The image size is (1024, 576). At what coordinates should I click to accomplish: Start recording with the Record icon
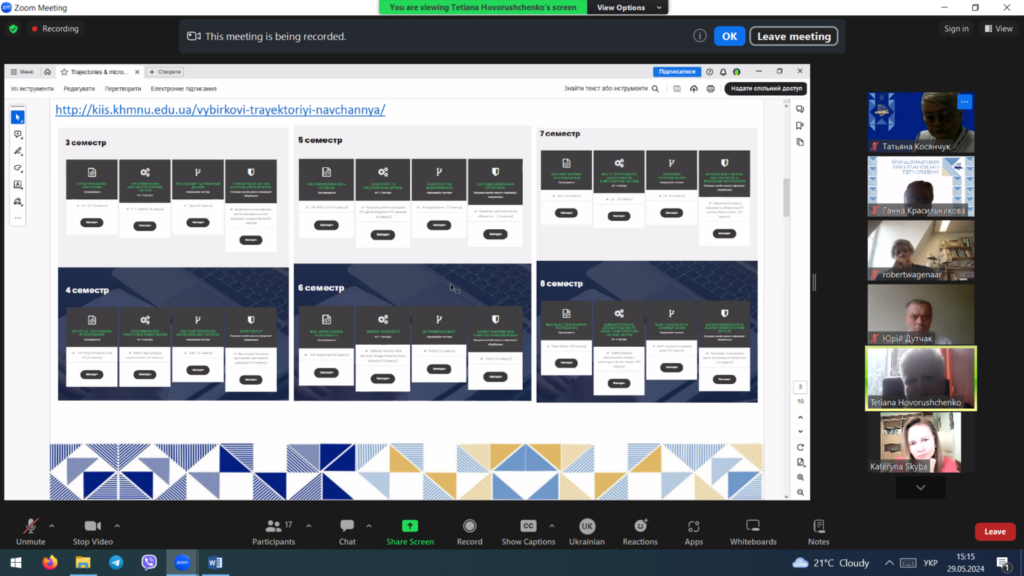pos(469,527)
